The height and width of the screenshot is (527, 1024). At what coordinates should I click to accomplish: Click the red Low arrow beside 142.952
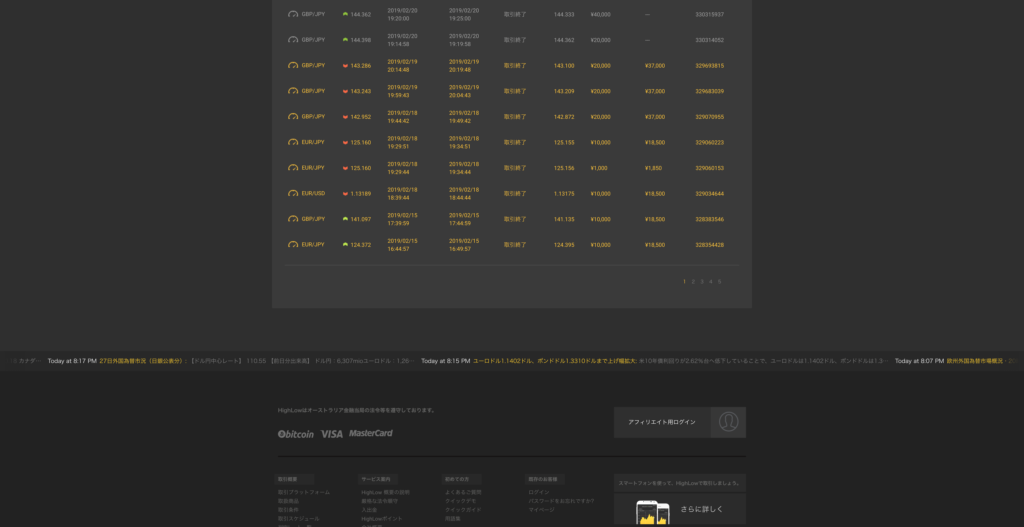coord(345,117)
